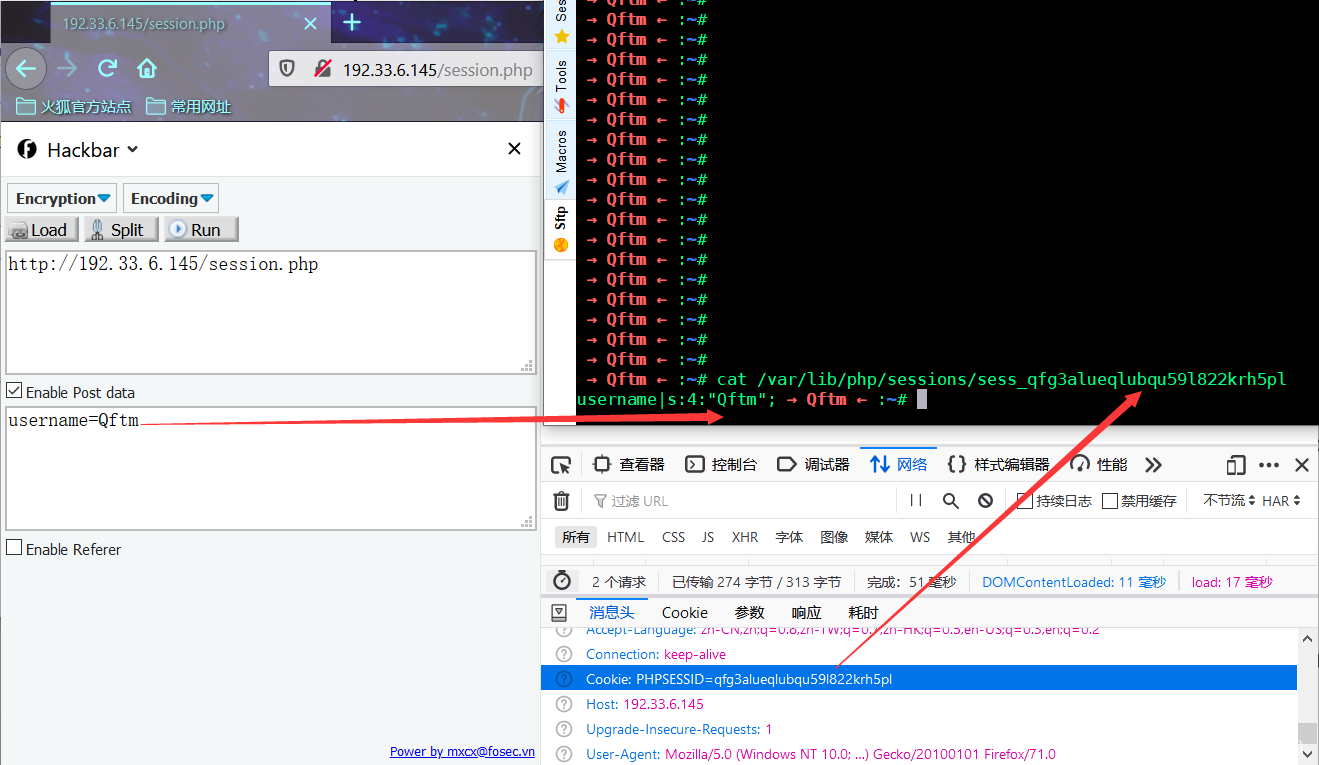Viewport: 1319px width, 765px height.
Task: Pause network recording with the pause icon
Action: tap(916, 501)
